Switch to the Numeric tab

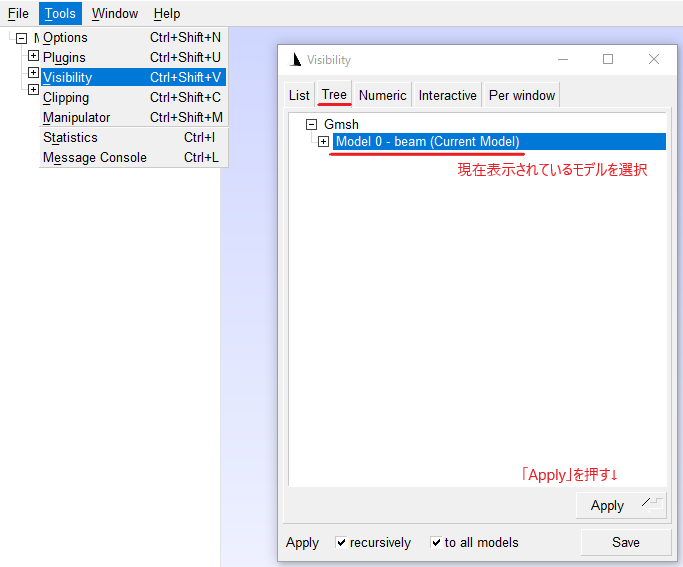(x=382, y=95)
